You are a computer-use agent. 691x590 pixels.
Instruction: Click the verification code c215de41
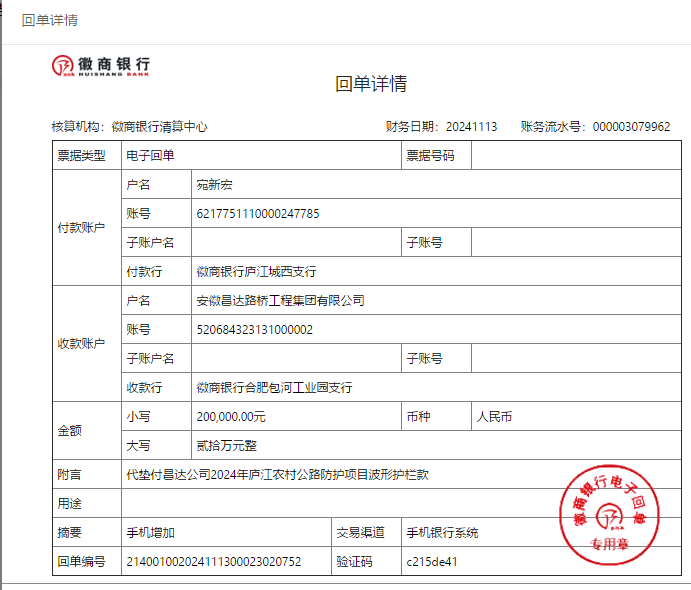(431, 561)
